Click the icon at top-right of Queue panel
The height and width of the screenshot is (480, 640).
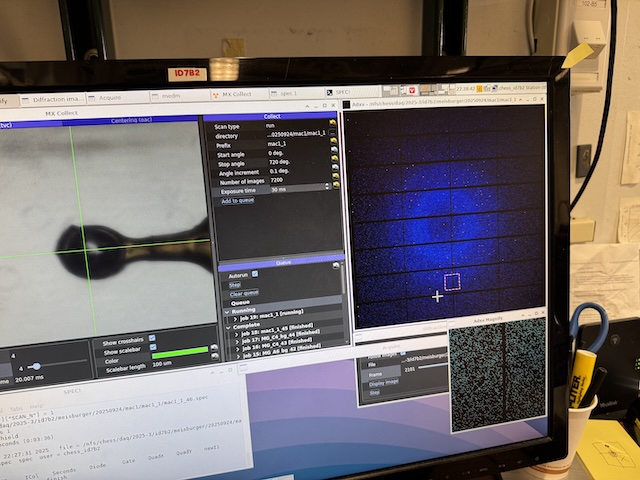336,265
